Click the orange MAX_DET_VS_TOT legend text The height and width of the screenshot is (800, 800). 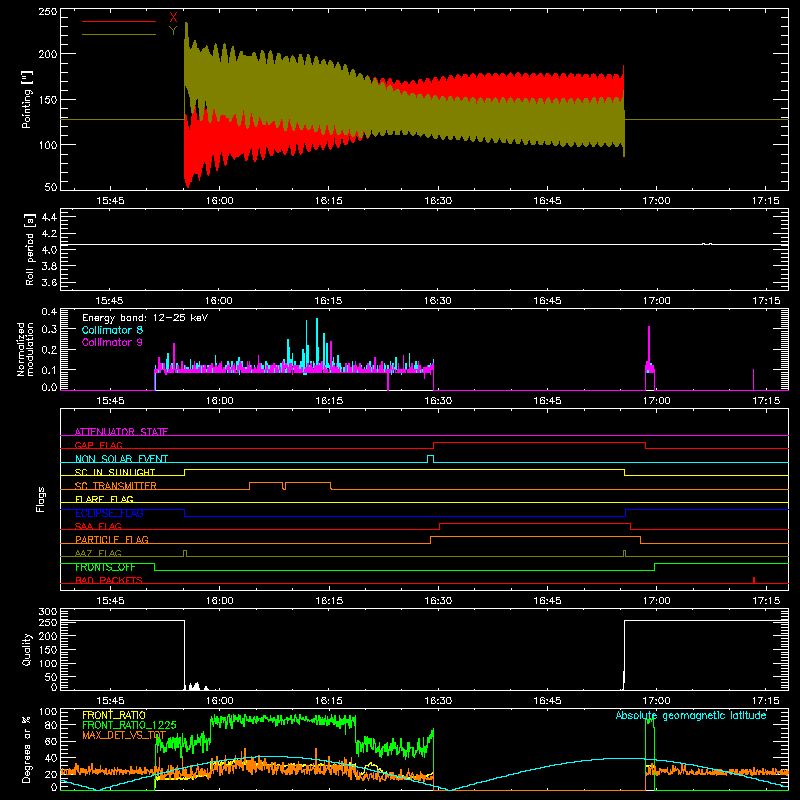[x=123, y=735]
